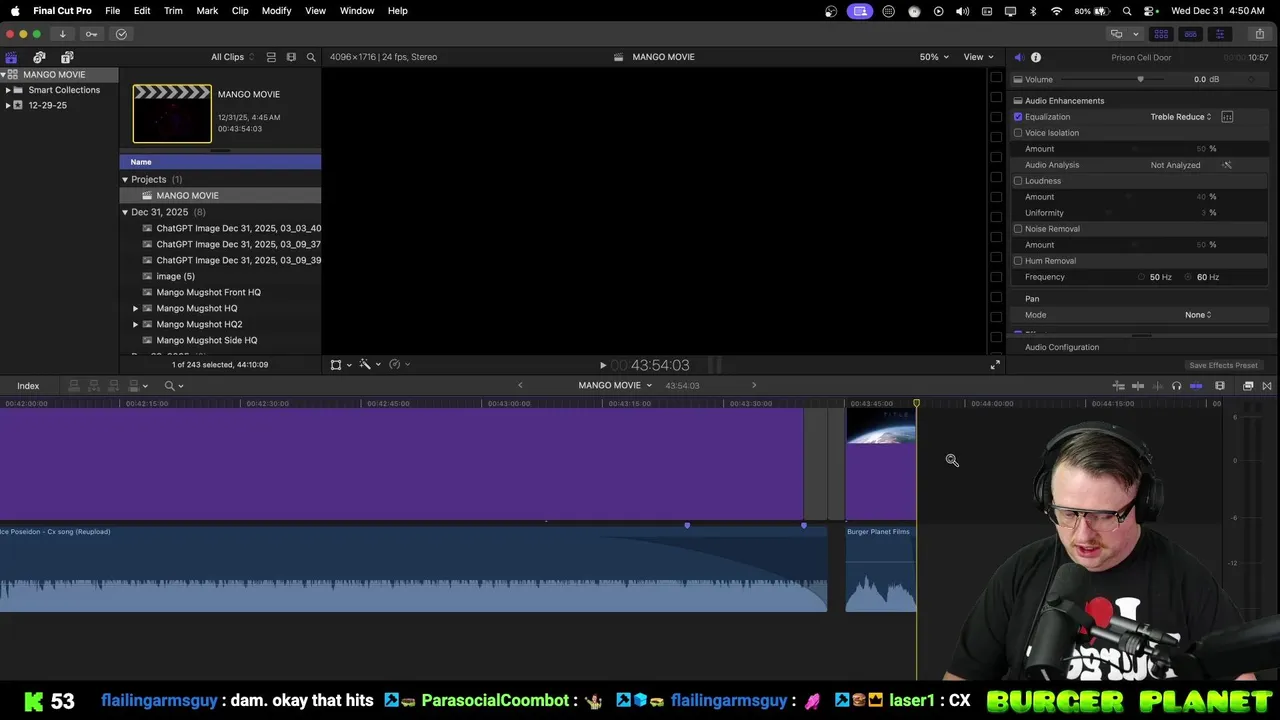The width and height of the screenshot is (1280, 720).
Task: Open All Clips filter dropdown
Action: coord(232,57)
